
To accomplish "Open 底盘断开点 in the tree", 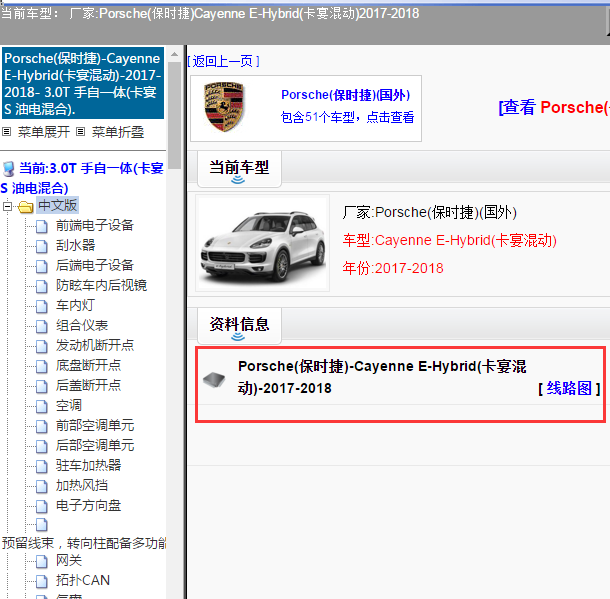I will 88,366.
